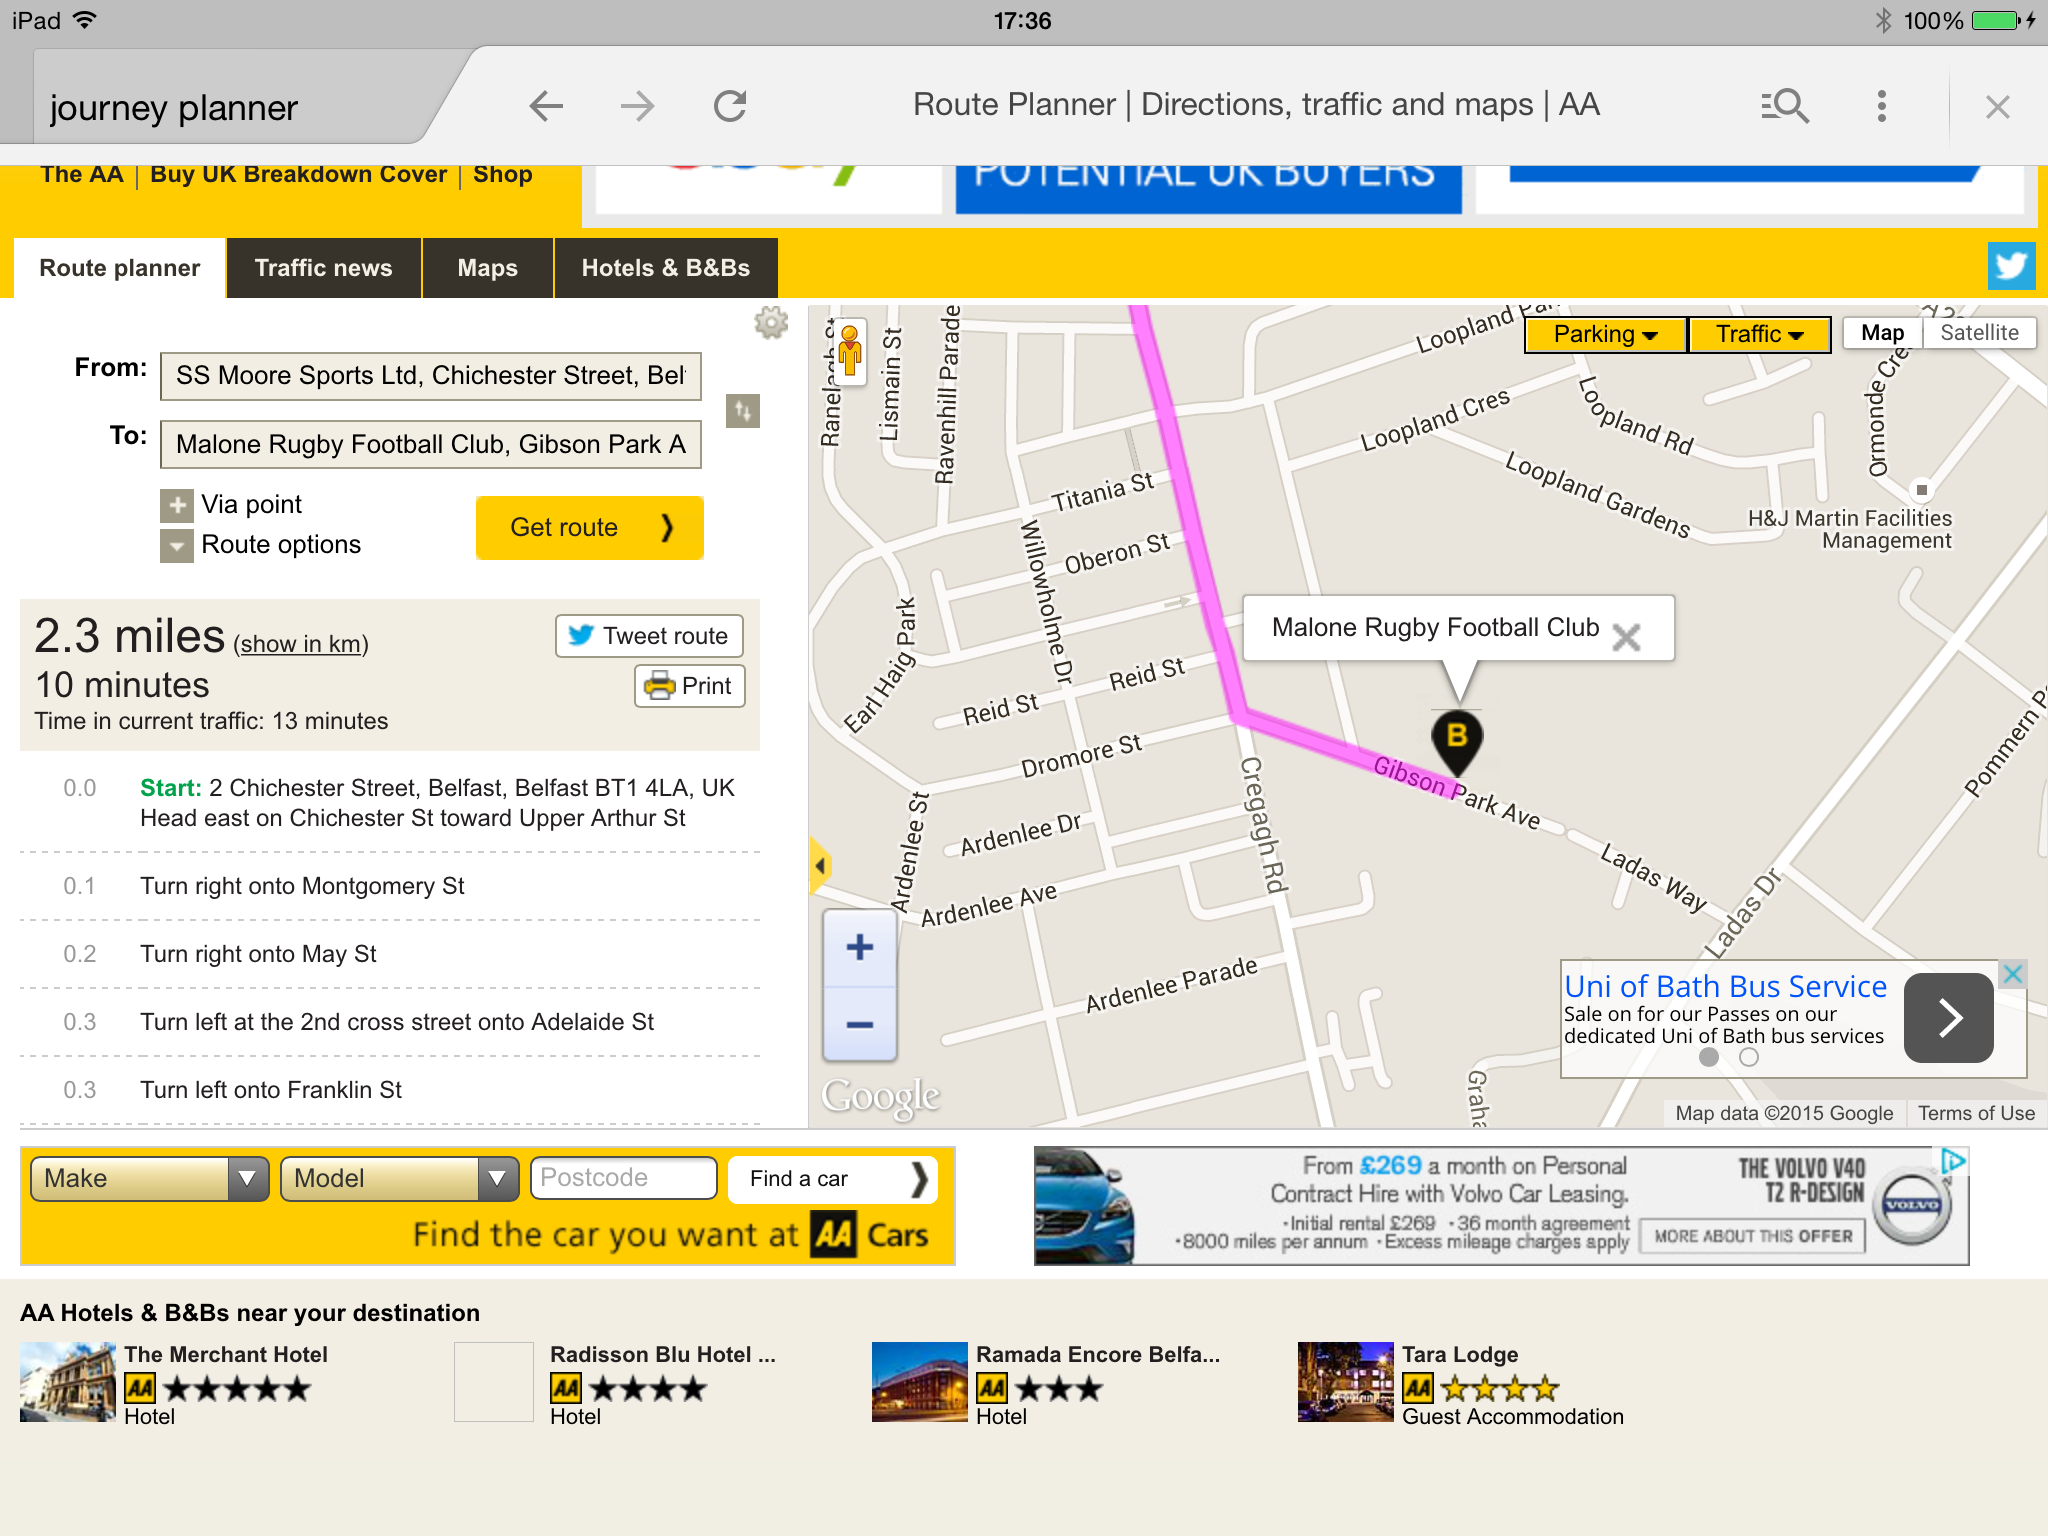The width and height of the screenshot is (2048, 1536).
Task: Open The Merchant Hotel thumbnail
Action: [x=68, y=1382]
